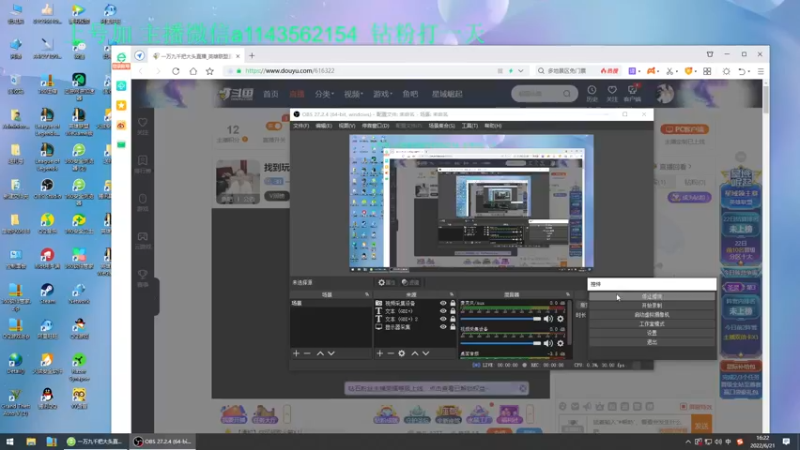Image resolution: width=800 pixels, height=450 pixels.
Task: Mute the 麦克风/Aux mixer channel
Action: click(x=548, y=319)
